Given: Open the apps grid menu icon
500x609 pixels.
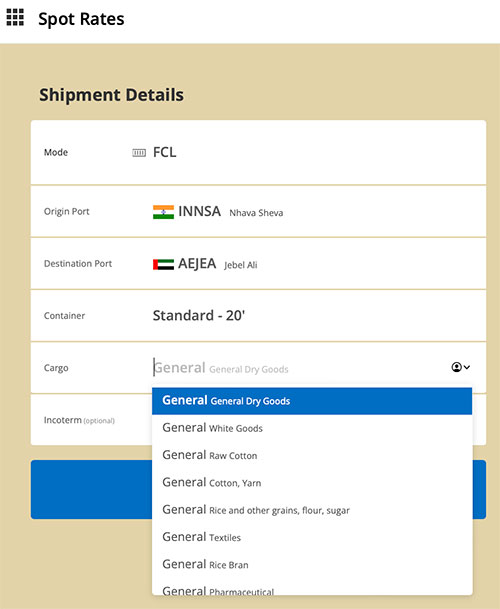Looking at the screenshot, I should point(15,17).
